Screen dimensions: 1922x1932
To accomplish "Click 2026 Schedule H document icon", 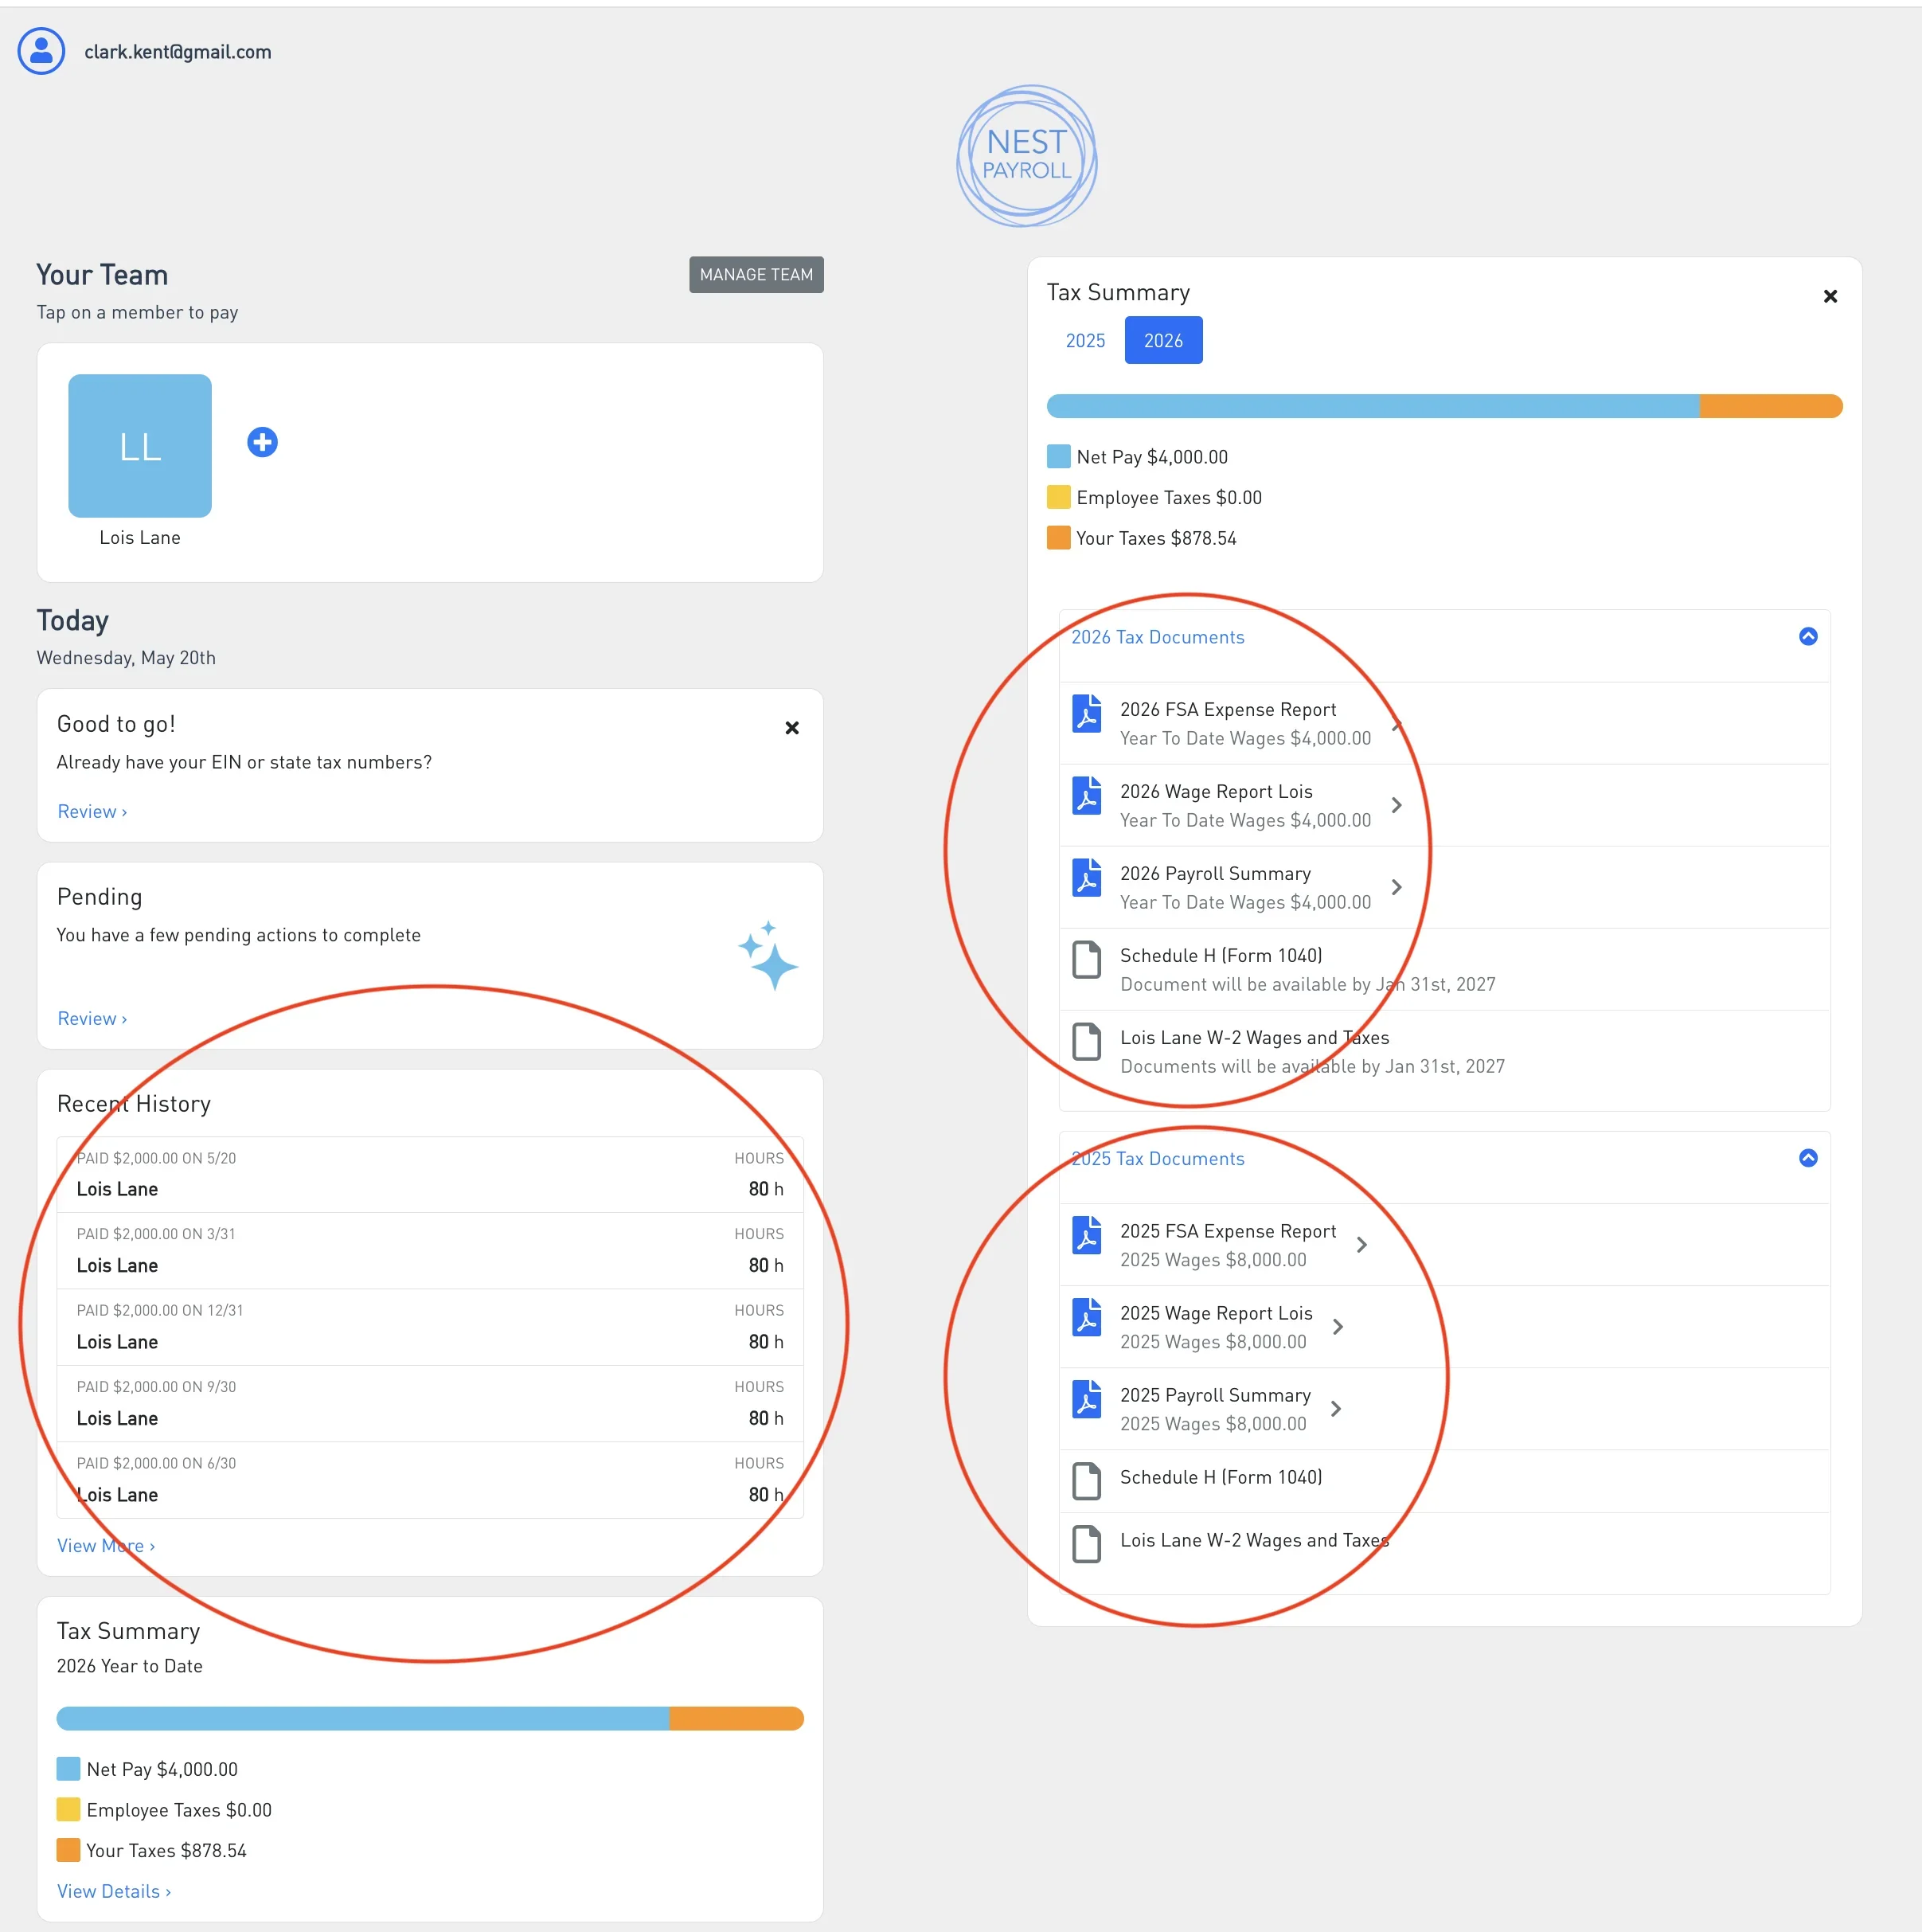I will click(1087, 960).
